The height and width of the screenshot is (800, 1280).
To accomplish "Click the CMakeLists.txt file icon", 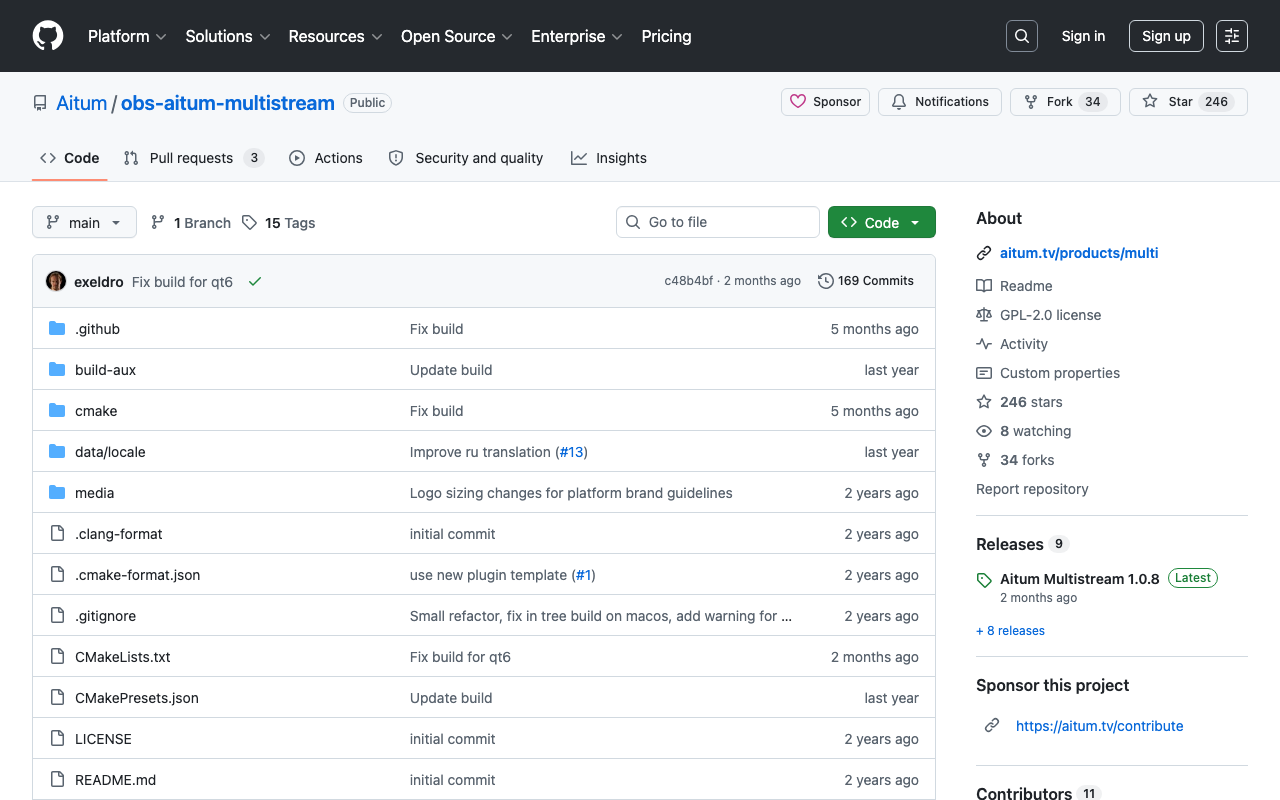I will click(57, 657).
